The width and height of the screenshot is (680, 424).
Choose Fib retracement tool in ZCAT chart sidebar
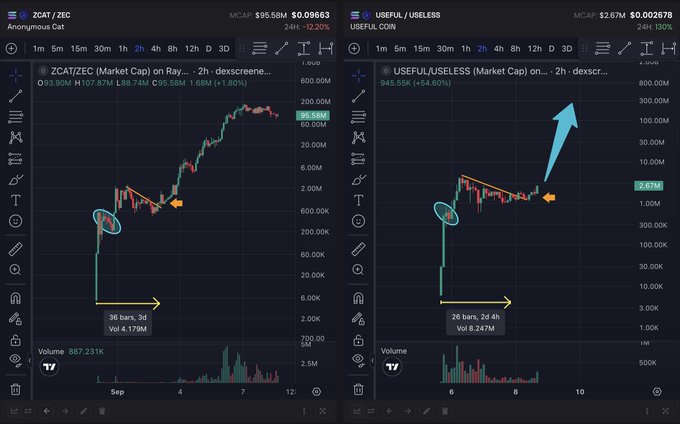[16, 117]
